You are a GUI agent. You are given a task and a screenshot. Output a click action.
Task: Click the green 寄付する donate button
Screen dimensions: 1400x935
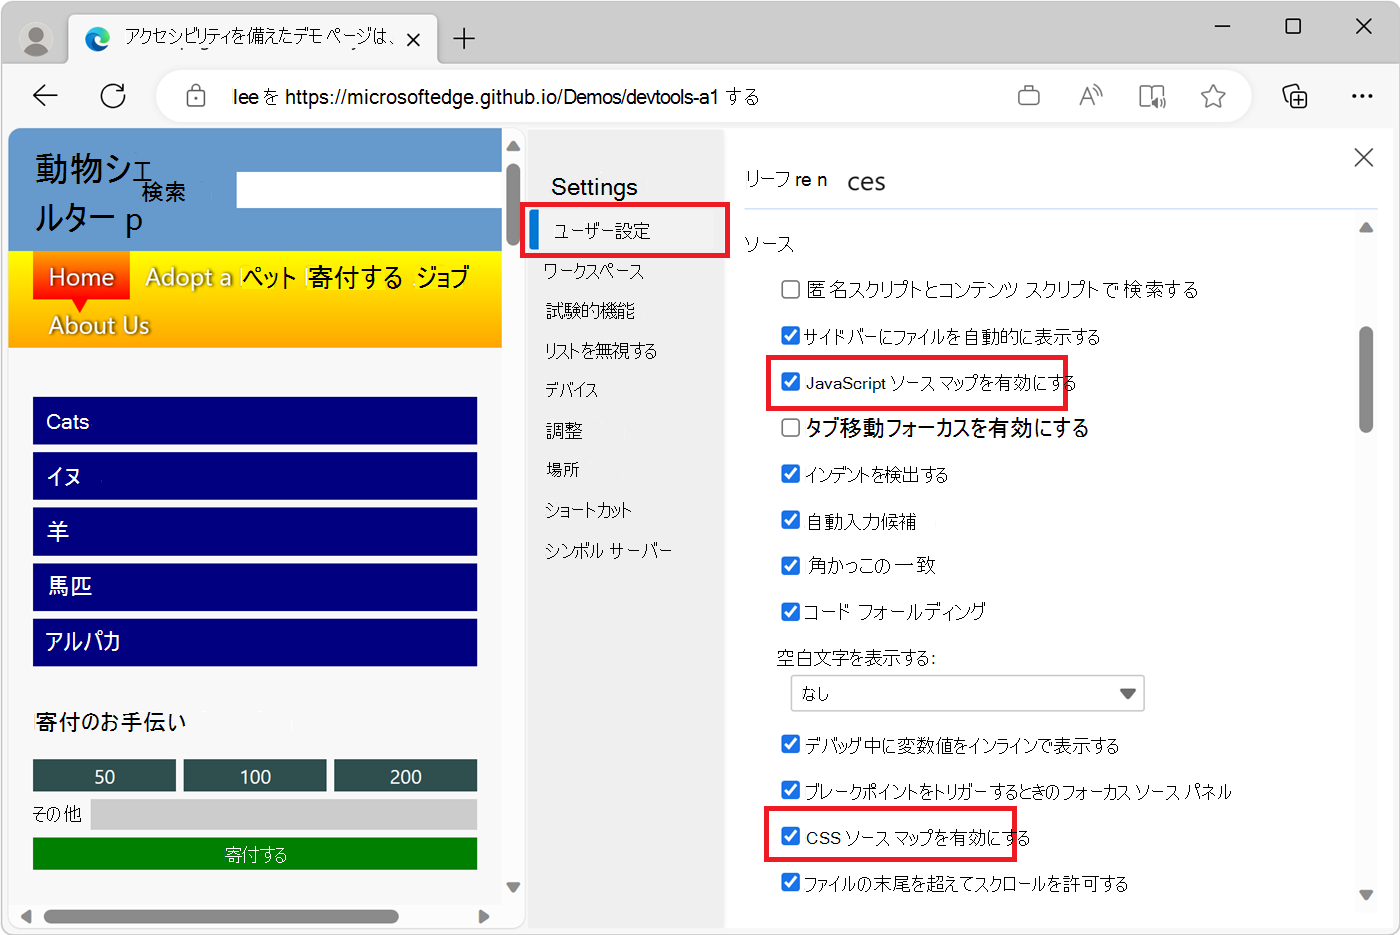click(254, 854)
